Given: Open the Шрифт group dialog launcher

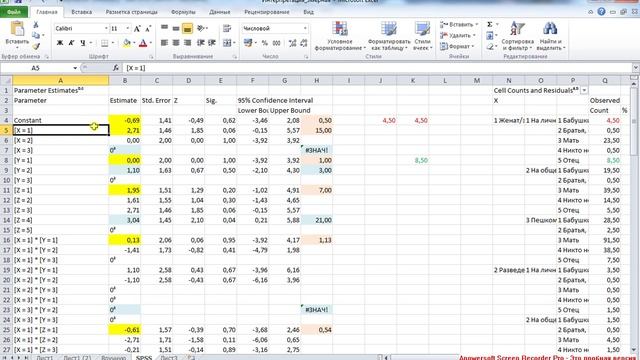Looking at the screenshot, I should coord(151,57).
